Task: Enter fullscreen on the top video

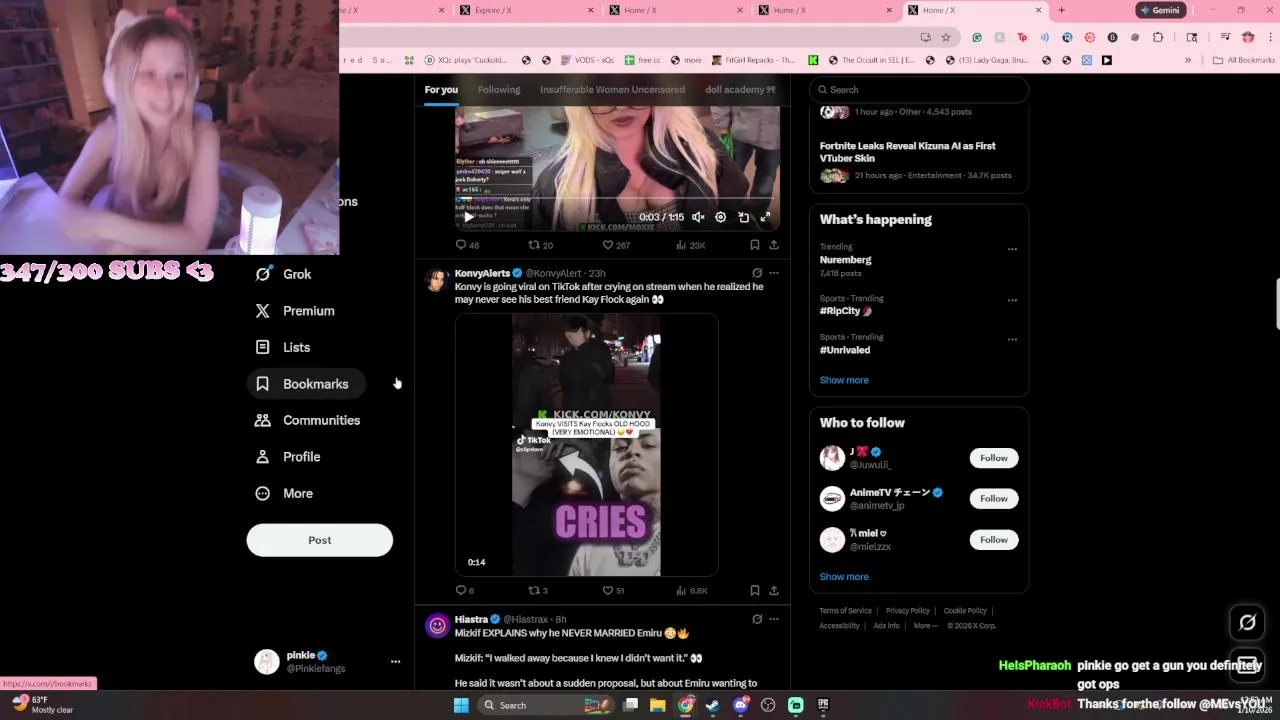Action: (x=765, y=217)
